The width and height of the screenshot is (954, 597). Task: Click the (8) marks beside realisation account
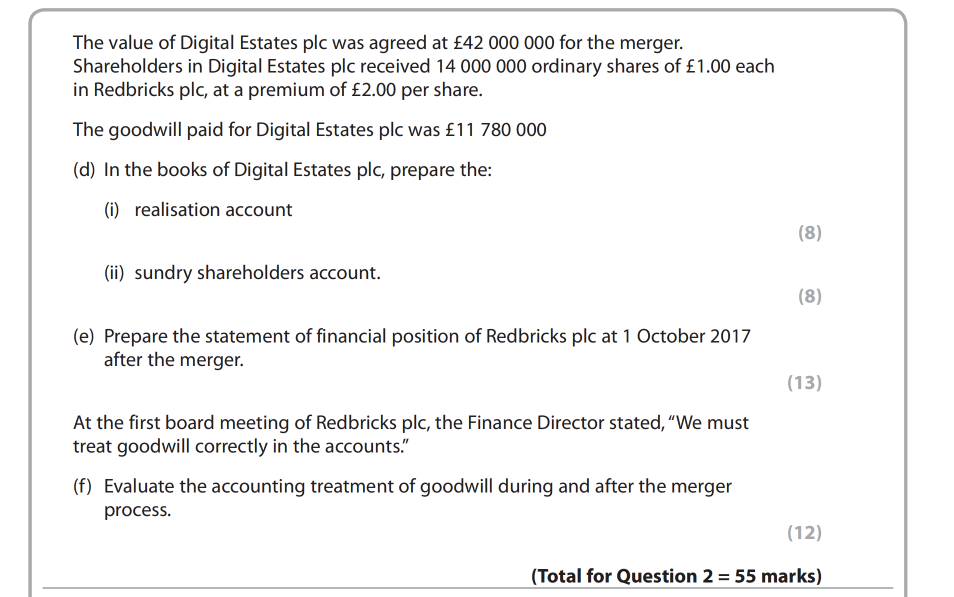809,233
